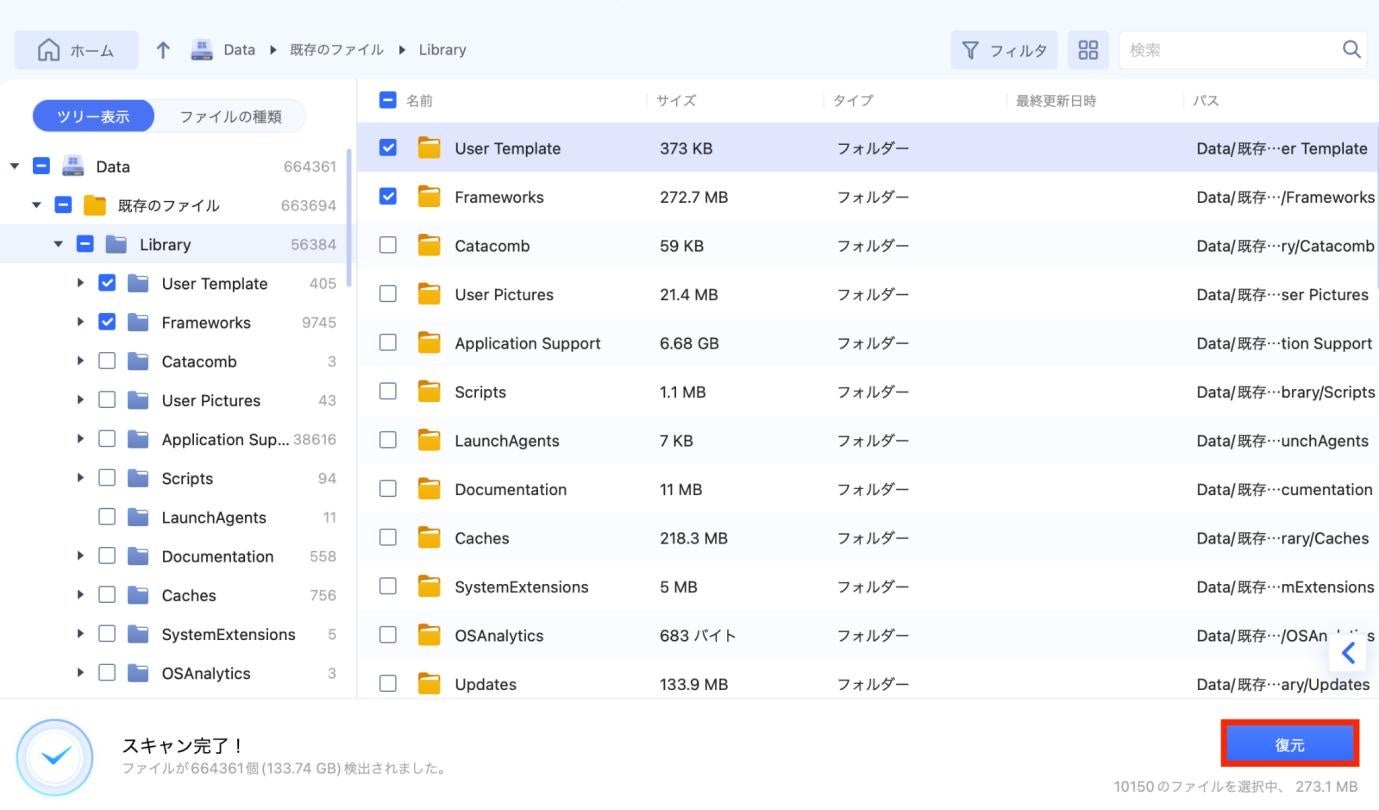
Task: Check the Catacomb checkbox in file list
Action: 388,245
